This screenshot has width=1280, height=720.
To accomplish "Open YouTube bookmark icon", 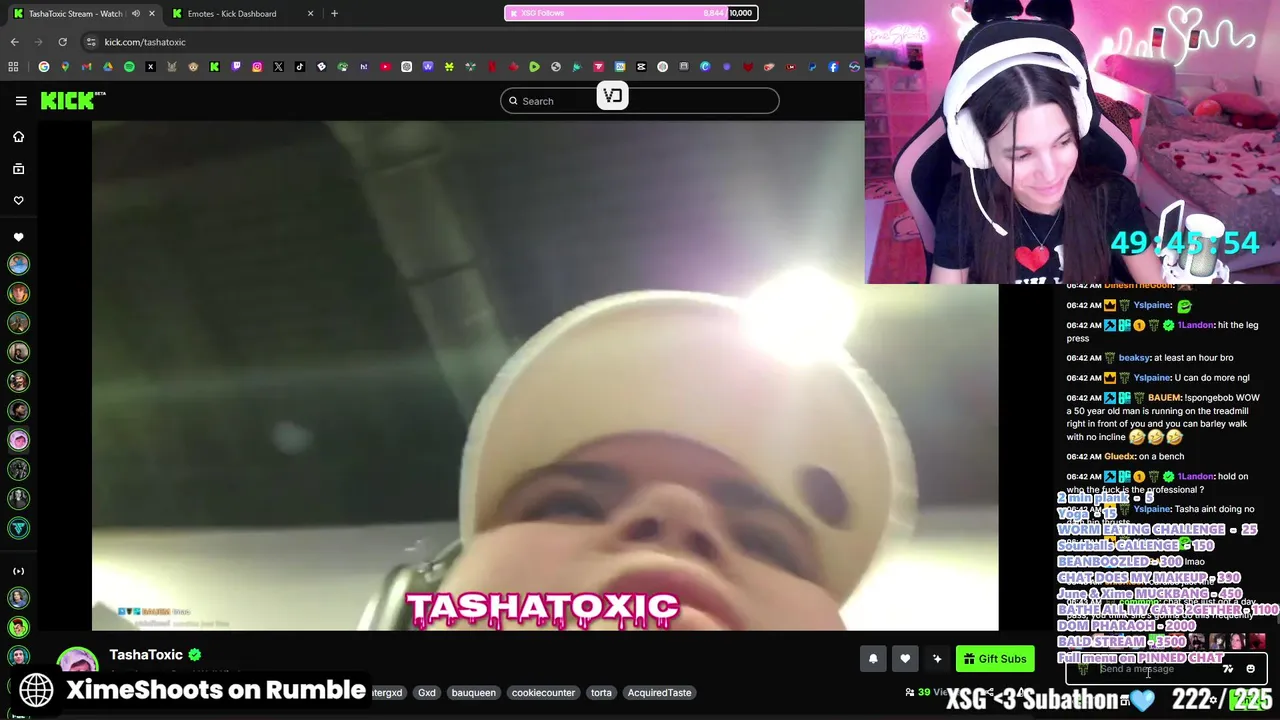I will [385, 67].
